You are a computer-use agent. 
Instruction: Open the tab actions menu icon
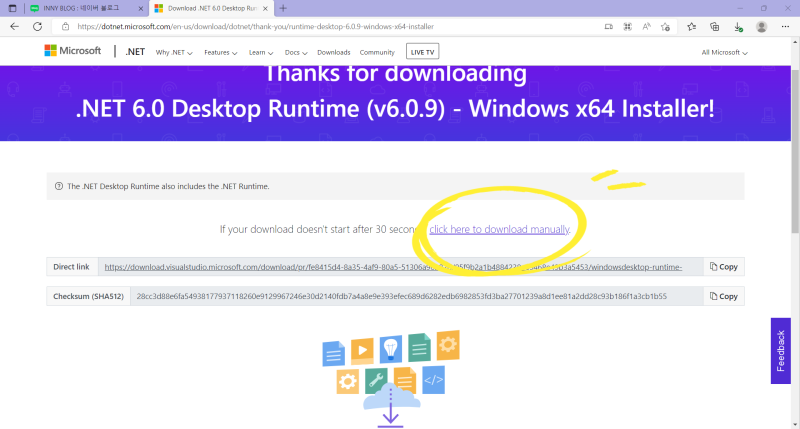(12, 8)
